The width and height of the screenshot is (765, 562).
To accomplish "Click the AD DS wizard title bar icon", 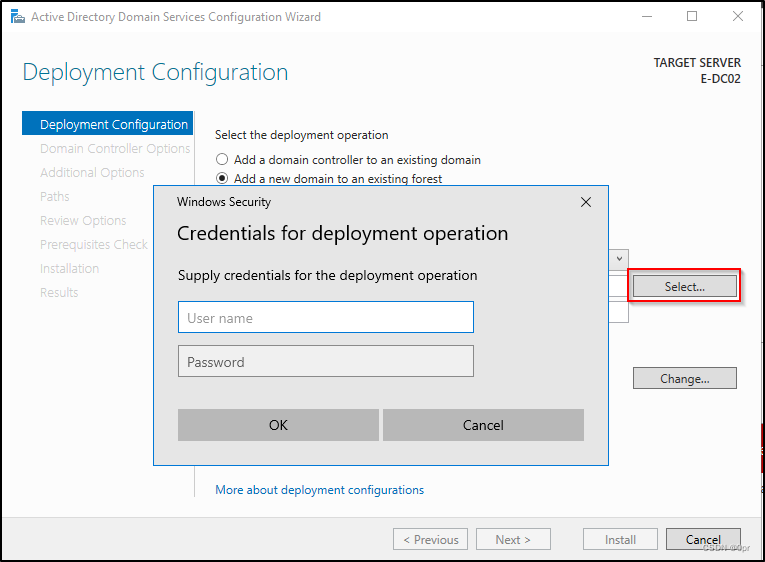I will pyautogui.click(x=18, y=17).
